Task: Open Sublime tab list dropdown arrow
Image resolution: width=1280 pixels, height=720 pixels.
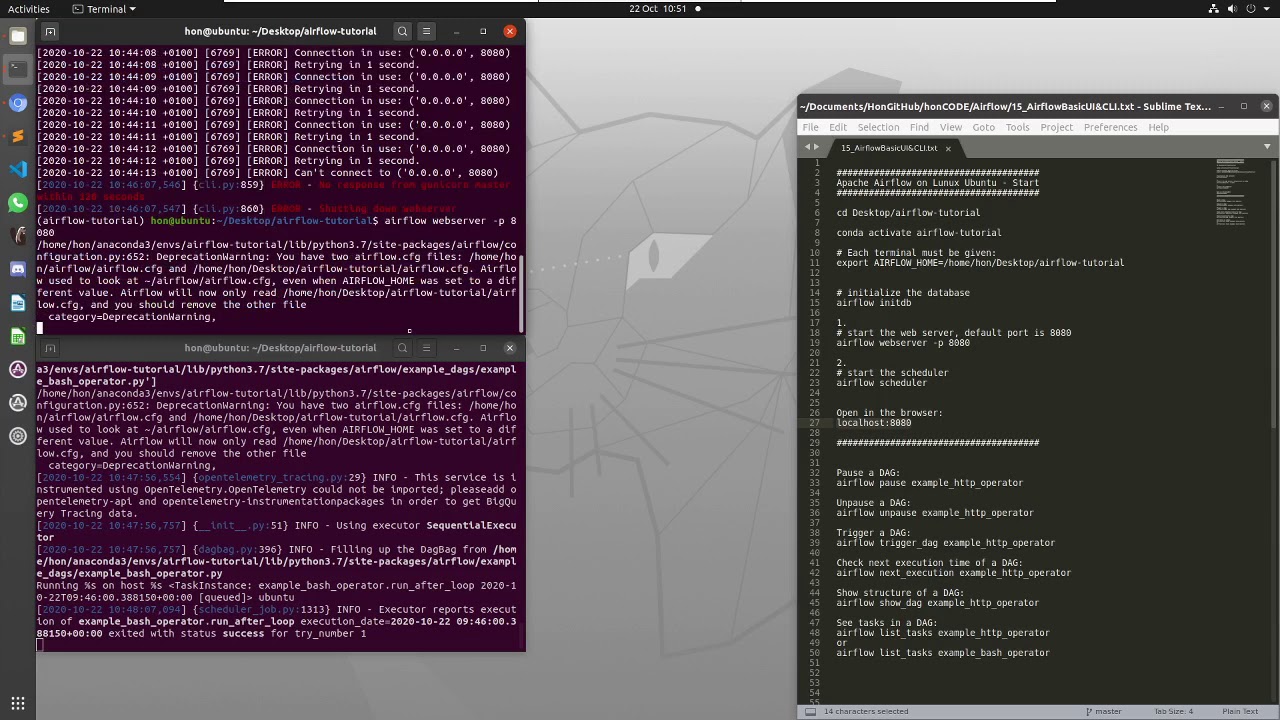Action: (x=1267, y=147)
